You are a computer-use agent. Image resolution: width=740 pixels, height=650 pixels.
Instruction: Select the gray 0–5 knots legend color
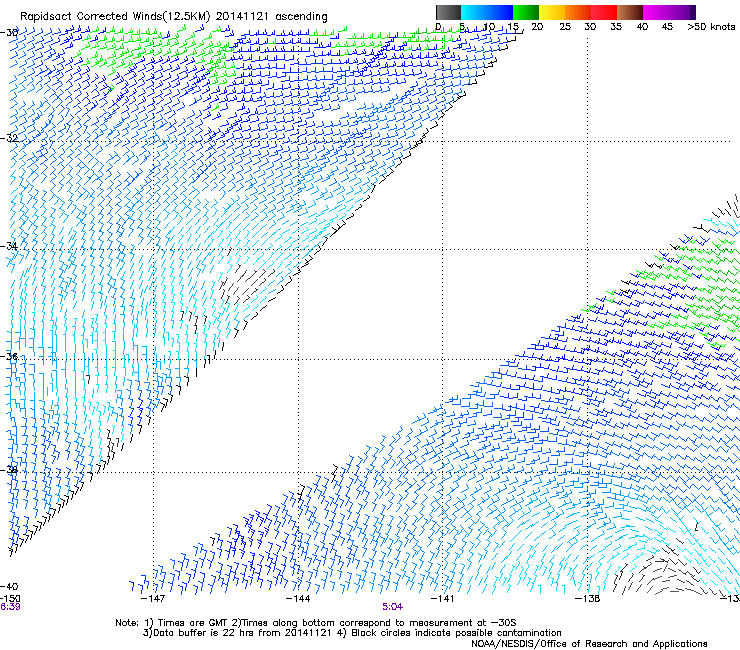448,12
